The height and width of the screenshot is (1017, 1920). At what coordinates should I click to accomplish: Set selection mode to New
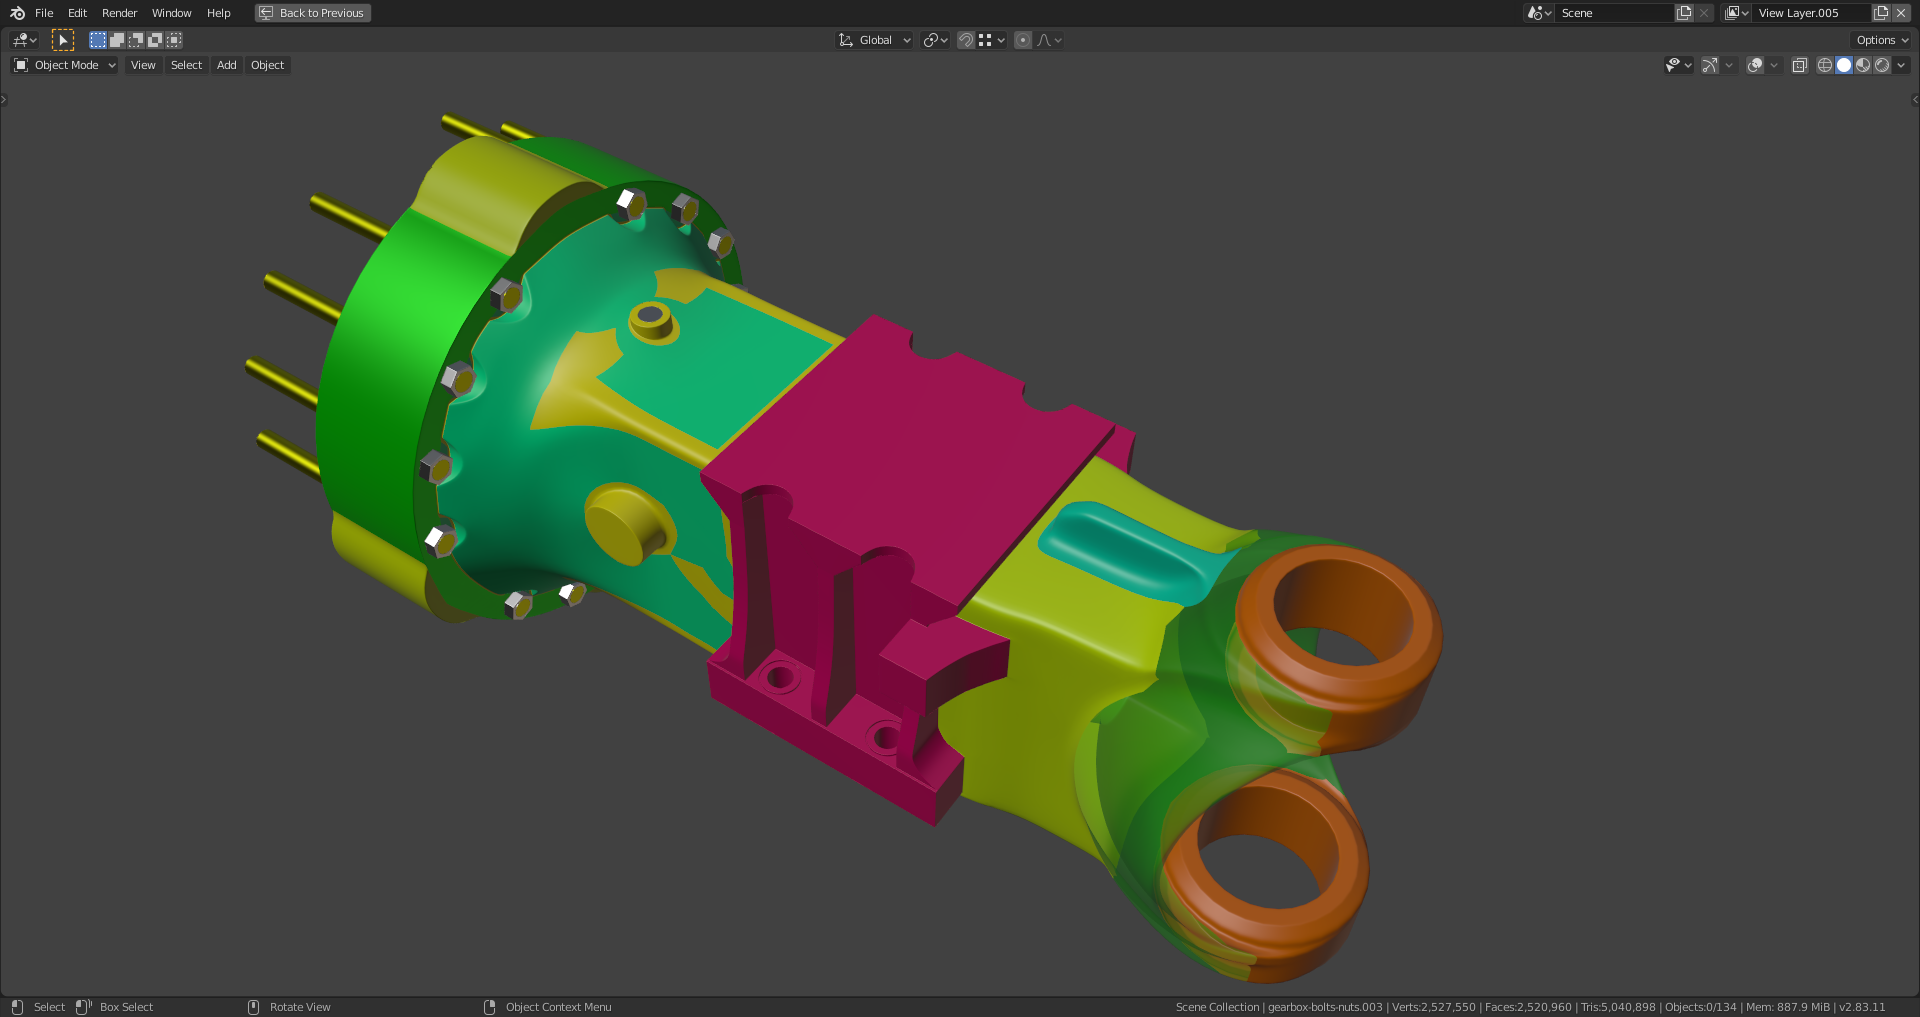pyautogui.click(x=98, y=40)
